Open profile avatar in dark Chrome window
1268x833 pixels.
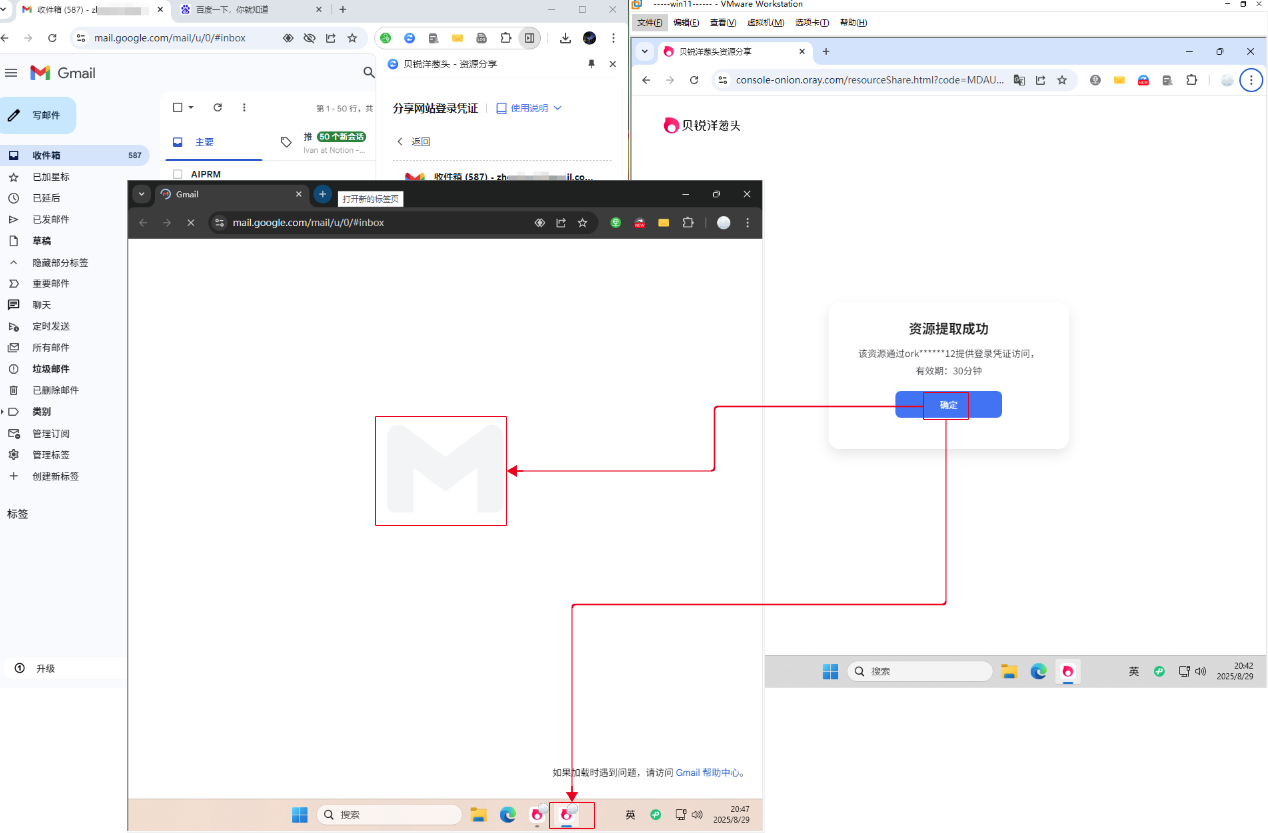pos(724,223)
